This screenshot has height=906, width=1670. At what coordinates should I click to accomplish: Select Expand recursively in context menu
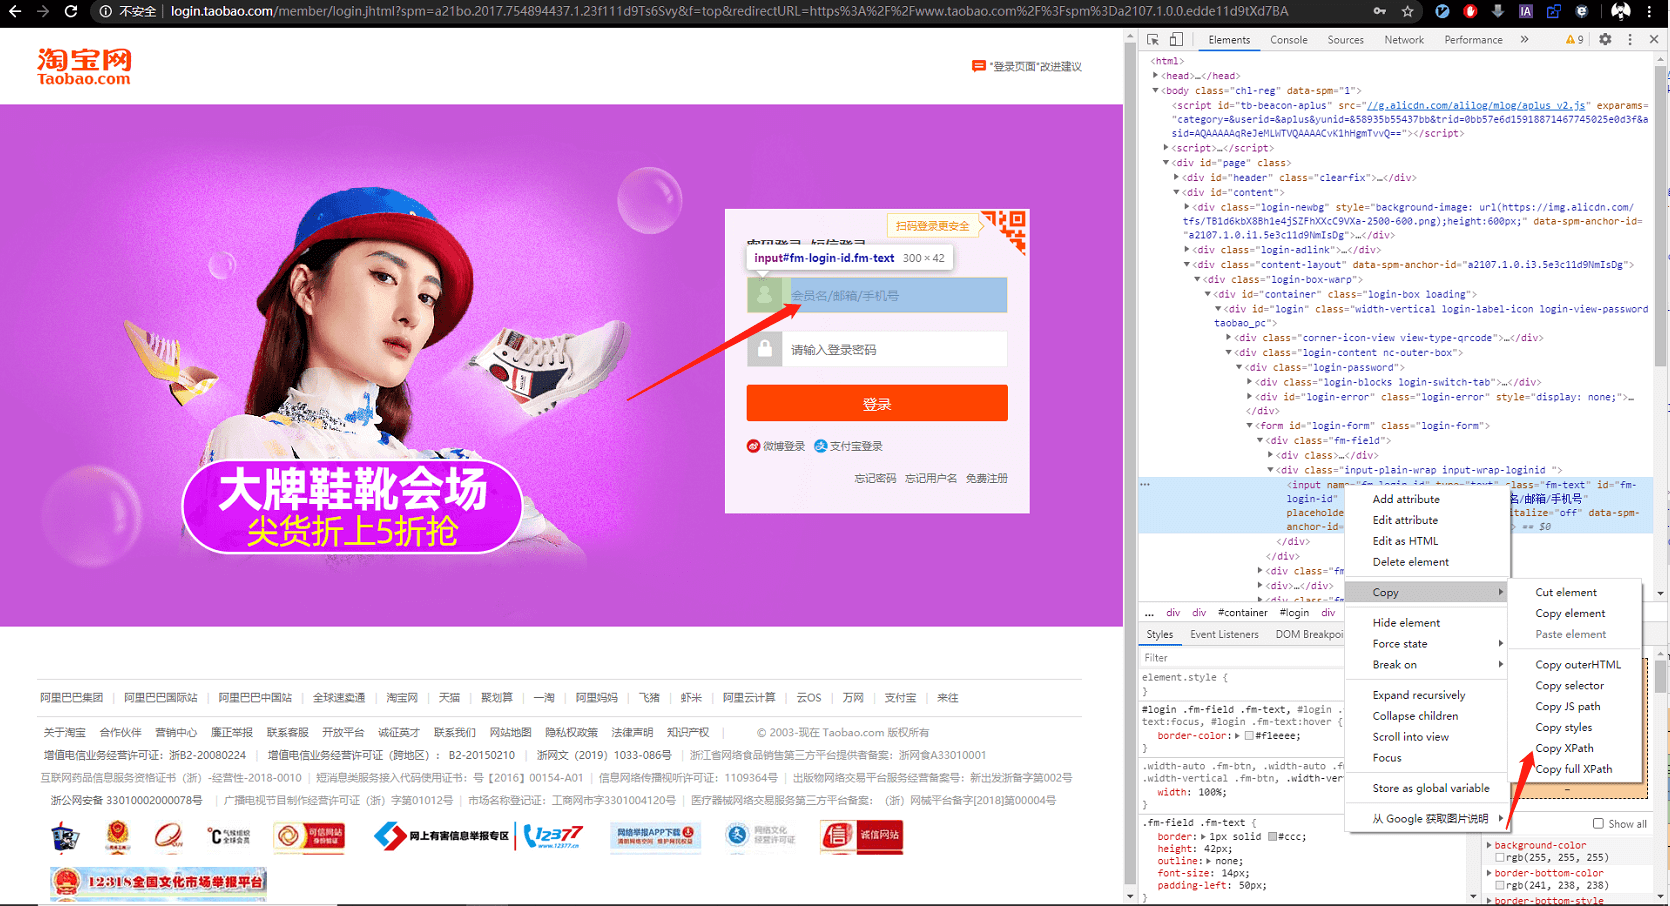pos(1426,695)
